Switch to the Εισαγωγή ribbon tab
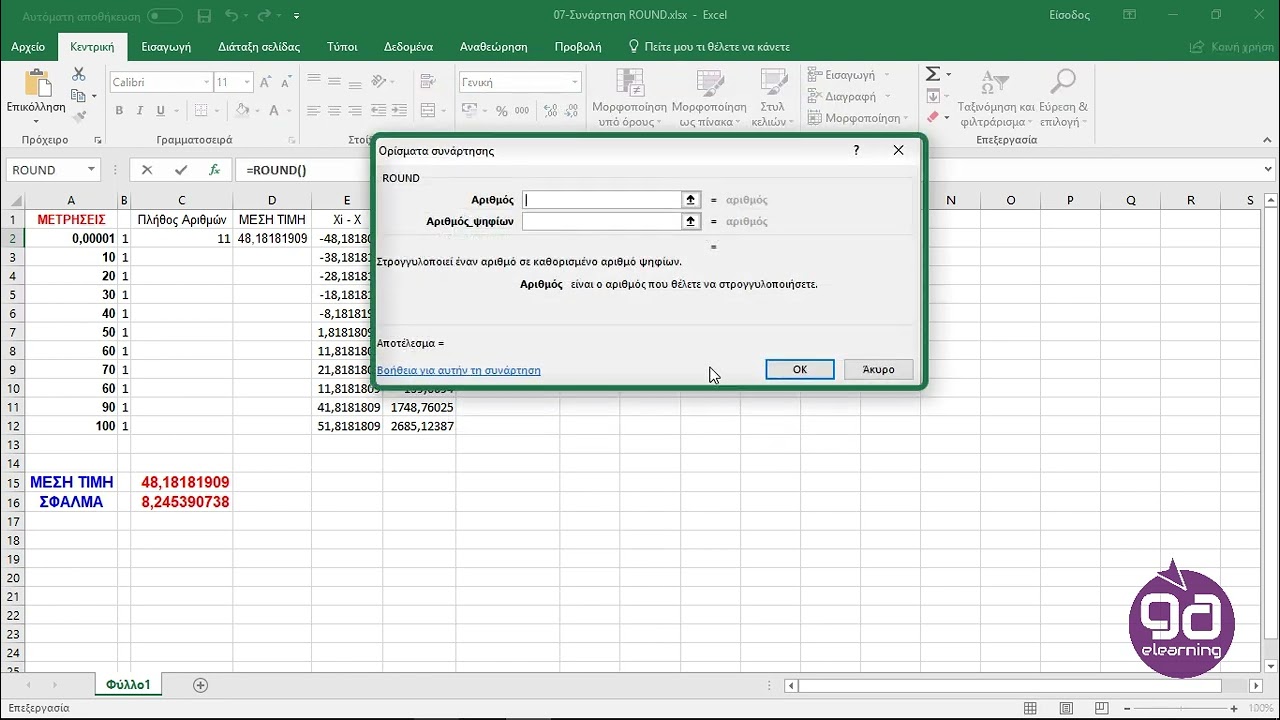This screenshot has width=1280, height=720. point(166,47)
